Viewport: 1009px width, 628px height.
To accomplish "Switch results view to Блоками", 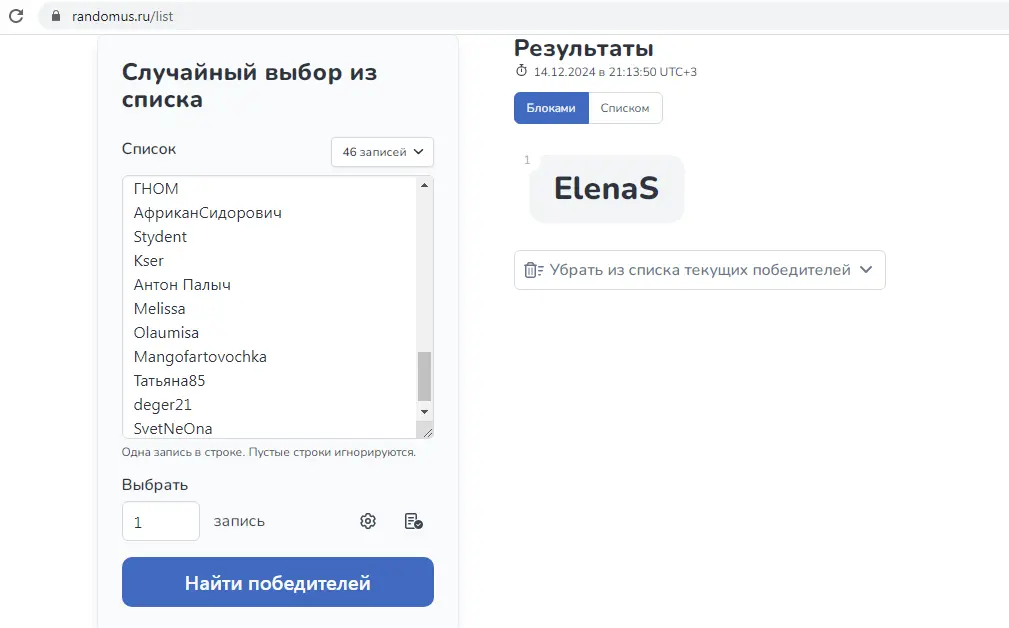I will point(551,108).
